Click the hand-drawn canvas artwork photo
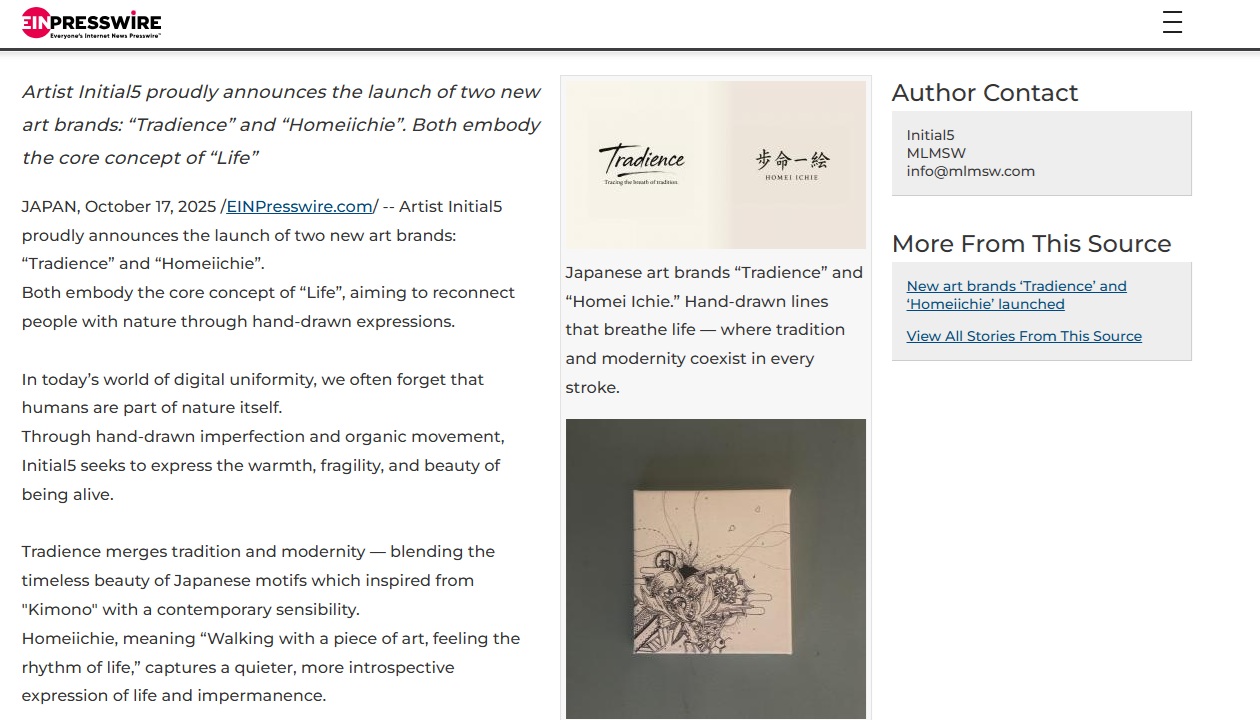The height and width of the screenshot is (720, 1260). pyautogui.click(x=715, y=568)
